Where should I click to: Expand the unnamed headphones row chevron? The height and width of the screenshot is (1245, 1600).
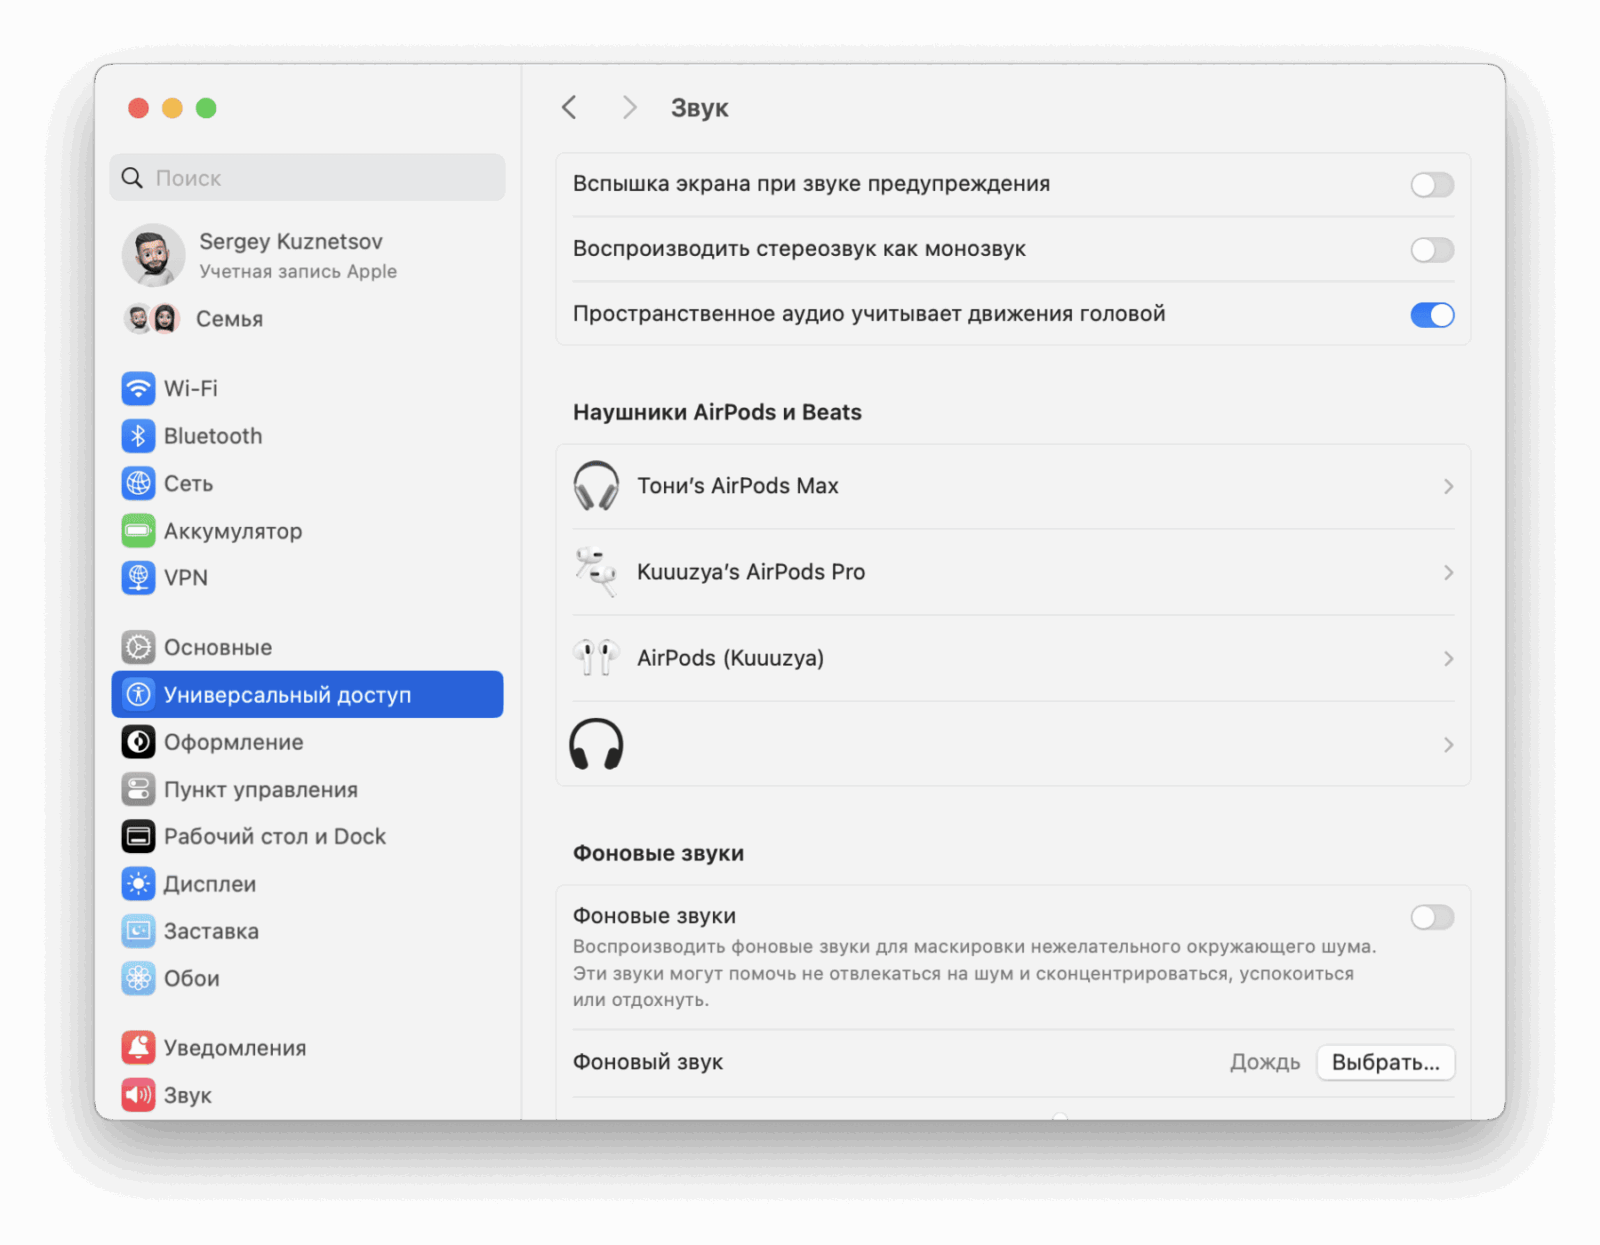[1448, 744]
